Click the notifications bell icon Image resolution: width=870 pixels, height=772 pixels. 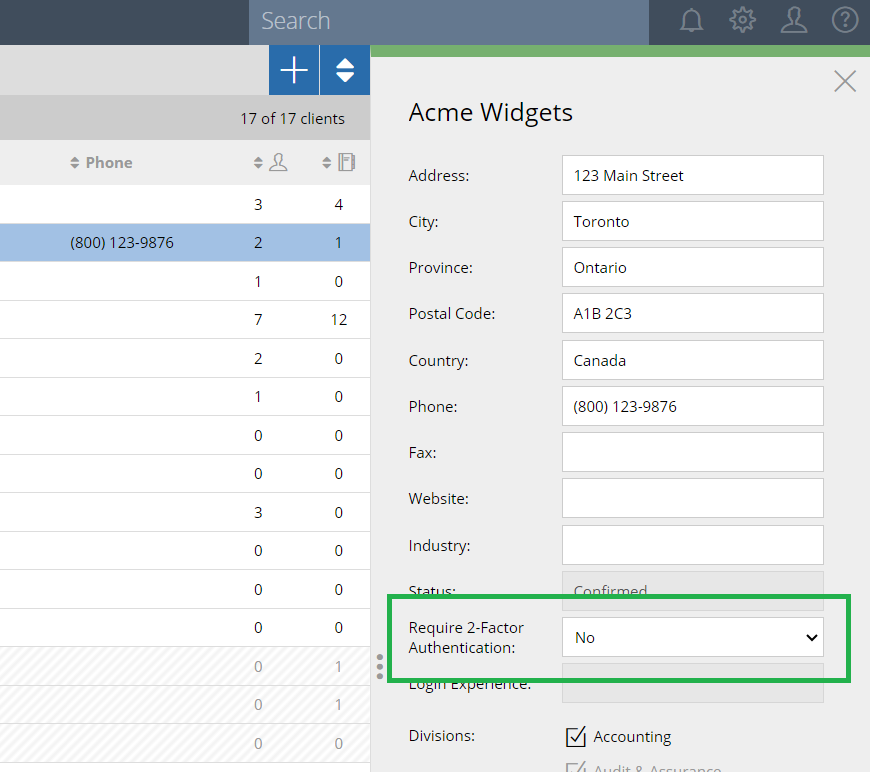coord(691,21)
